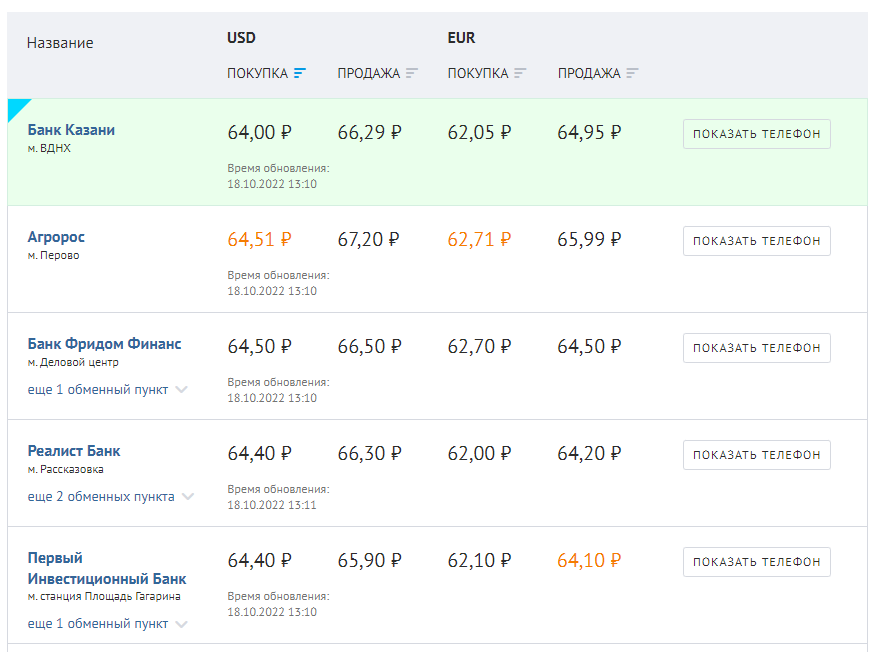
Task: Open Реалист Банк link
Action: coord(74,451)
